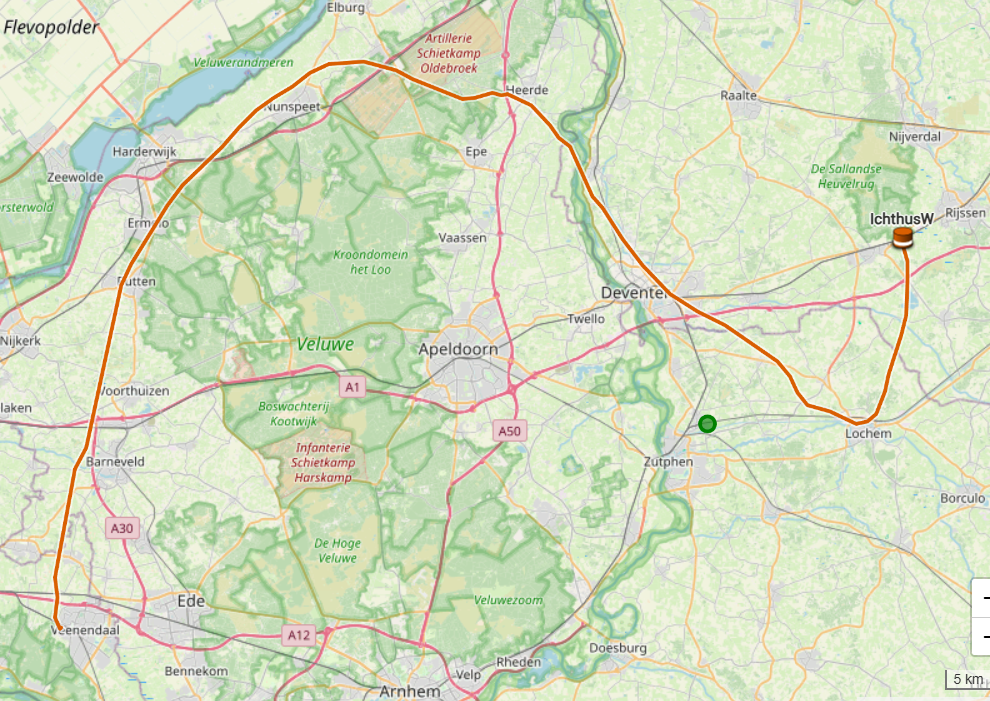Viewport: 990px width, 701px height.
Task: Click the Deventer city label
Action: (634, 293)
